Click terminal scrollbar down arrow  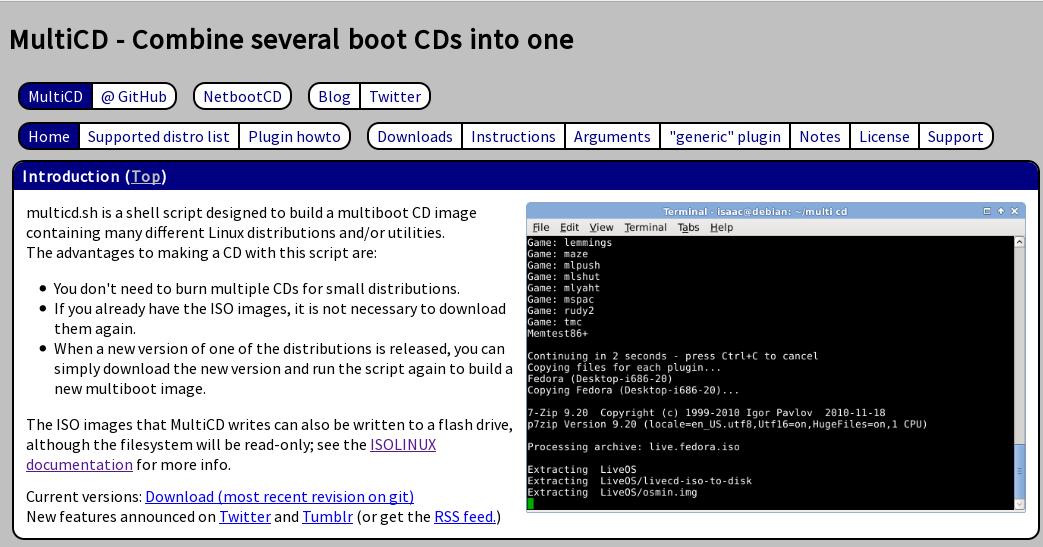1020,504
